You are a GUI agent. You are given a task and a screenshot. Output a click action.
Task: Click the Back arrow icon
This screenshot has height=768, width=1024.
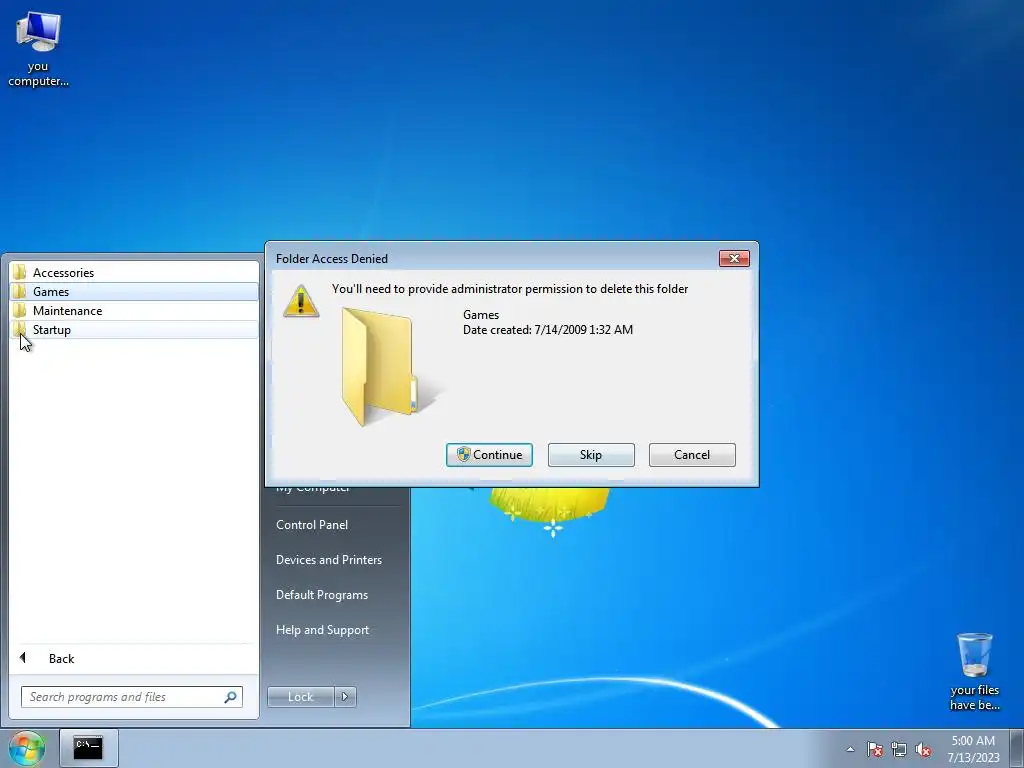coord(23,658)
